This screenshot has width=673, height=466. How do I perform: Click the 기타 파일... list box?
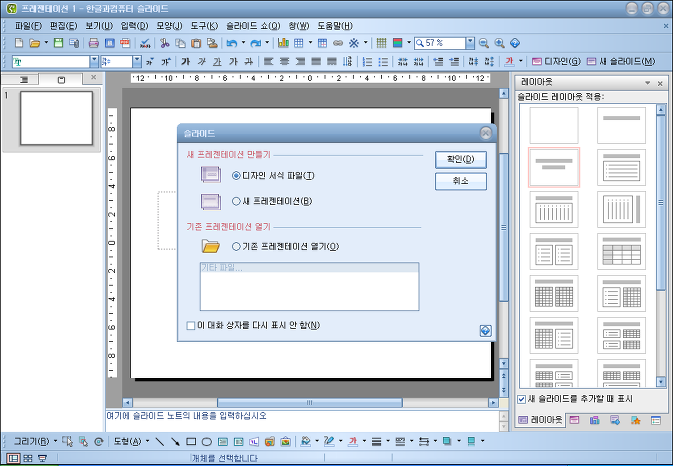click(x=309, y=286)
